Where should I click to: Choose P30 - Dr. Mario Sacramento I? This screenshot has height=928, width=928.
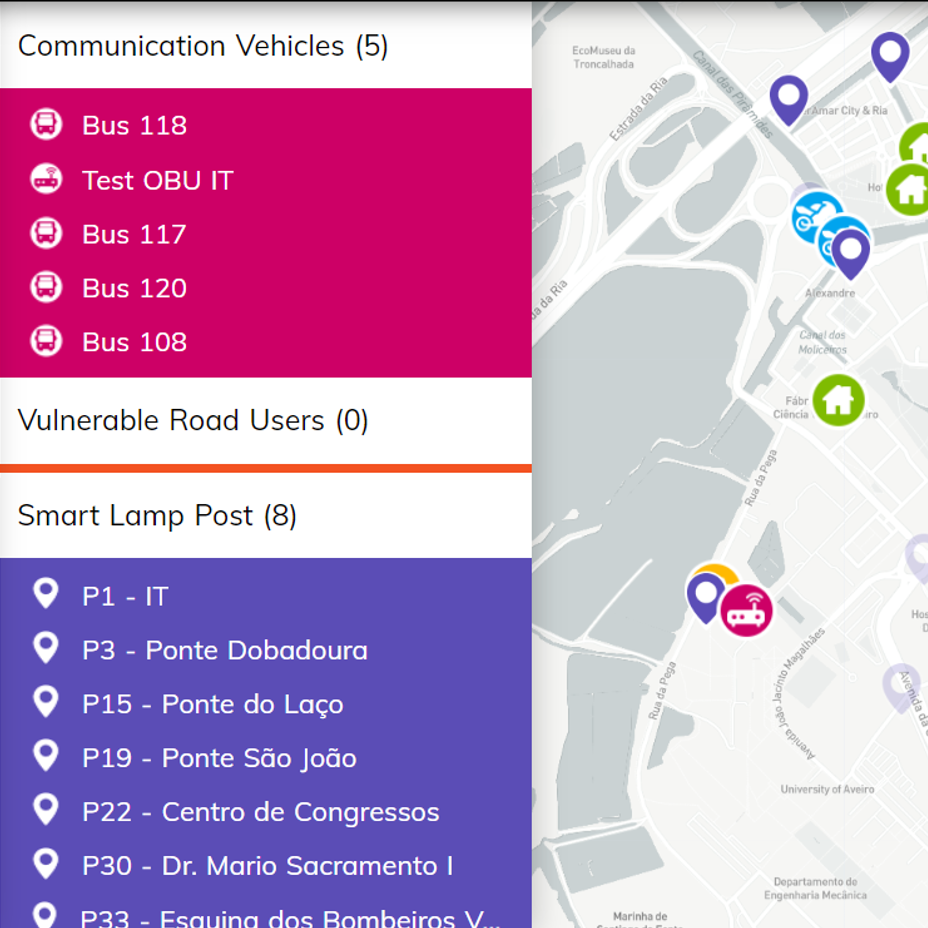point(266,865)
